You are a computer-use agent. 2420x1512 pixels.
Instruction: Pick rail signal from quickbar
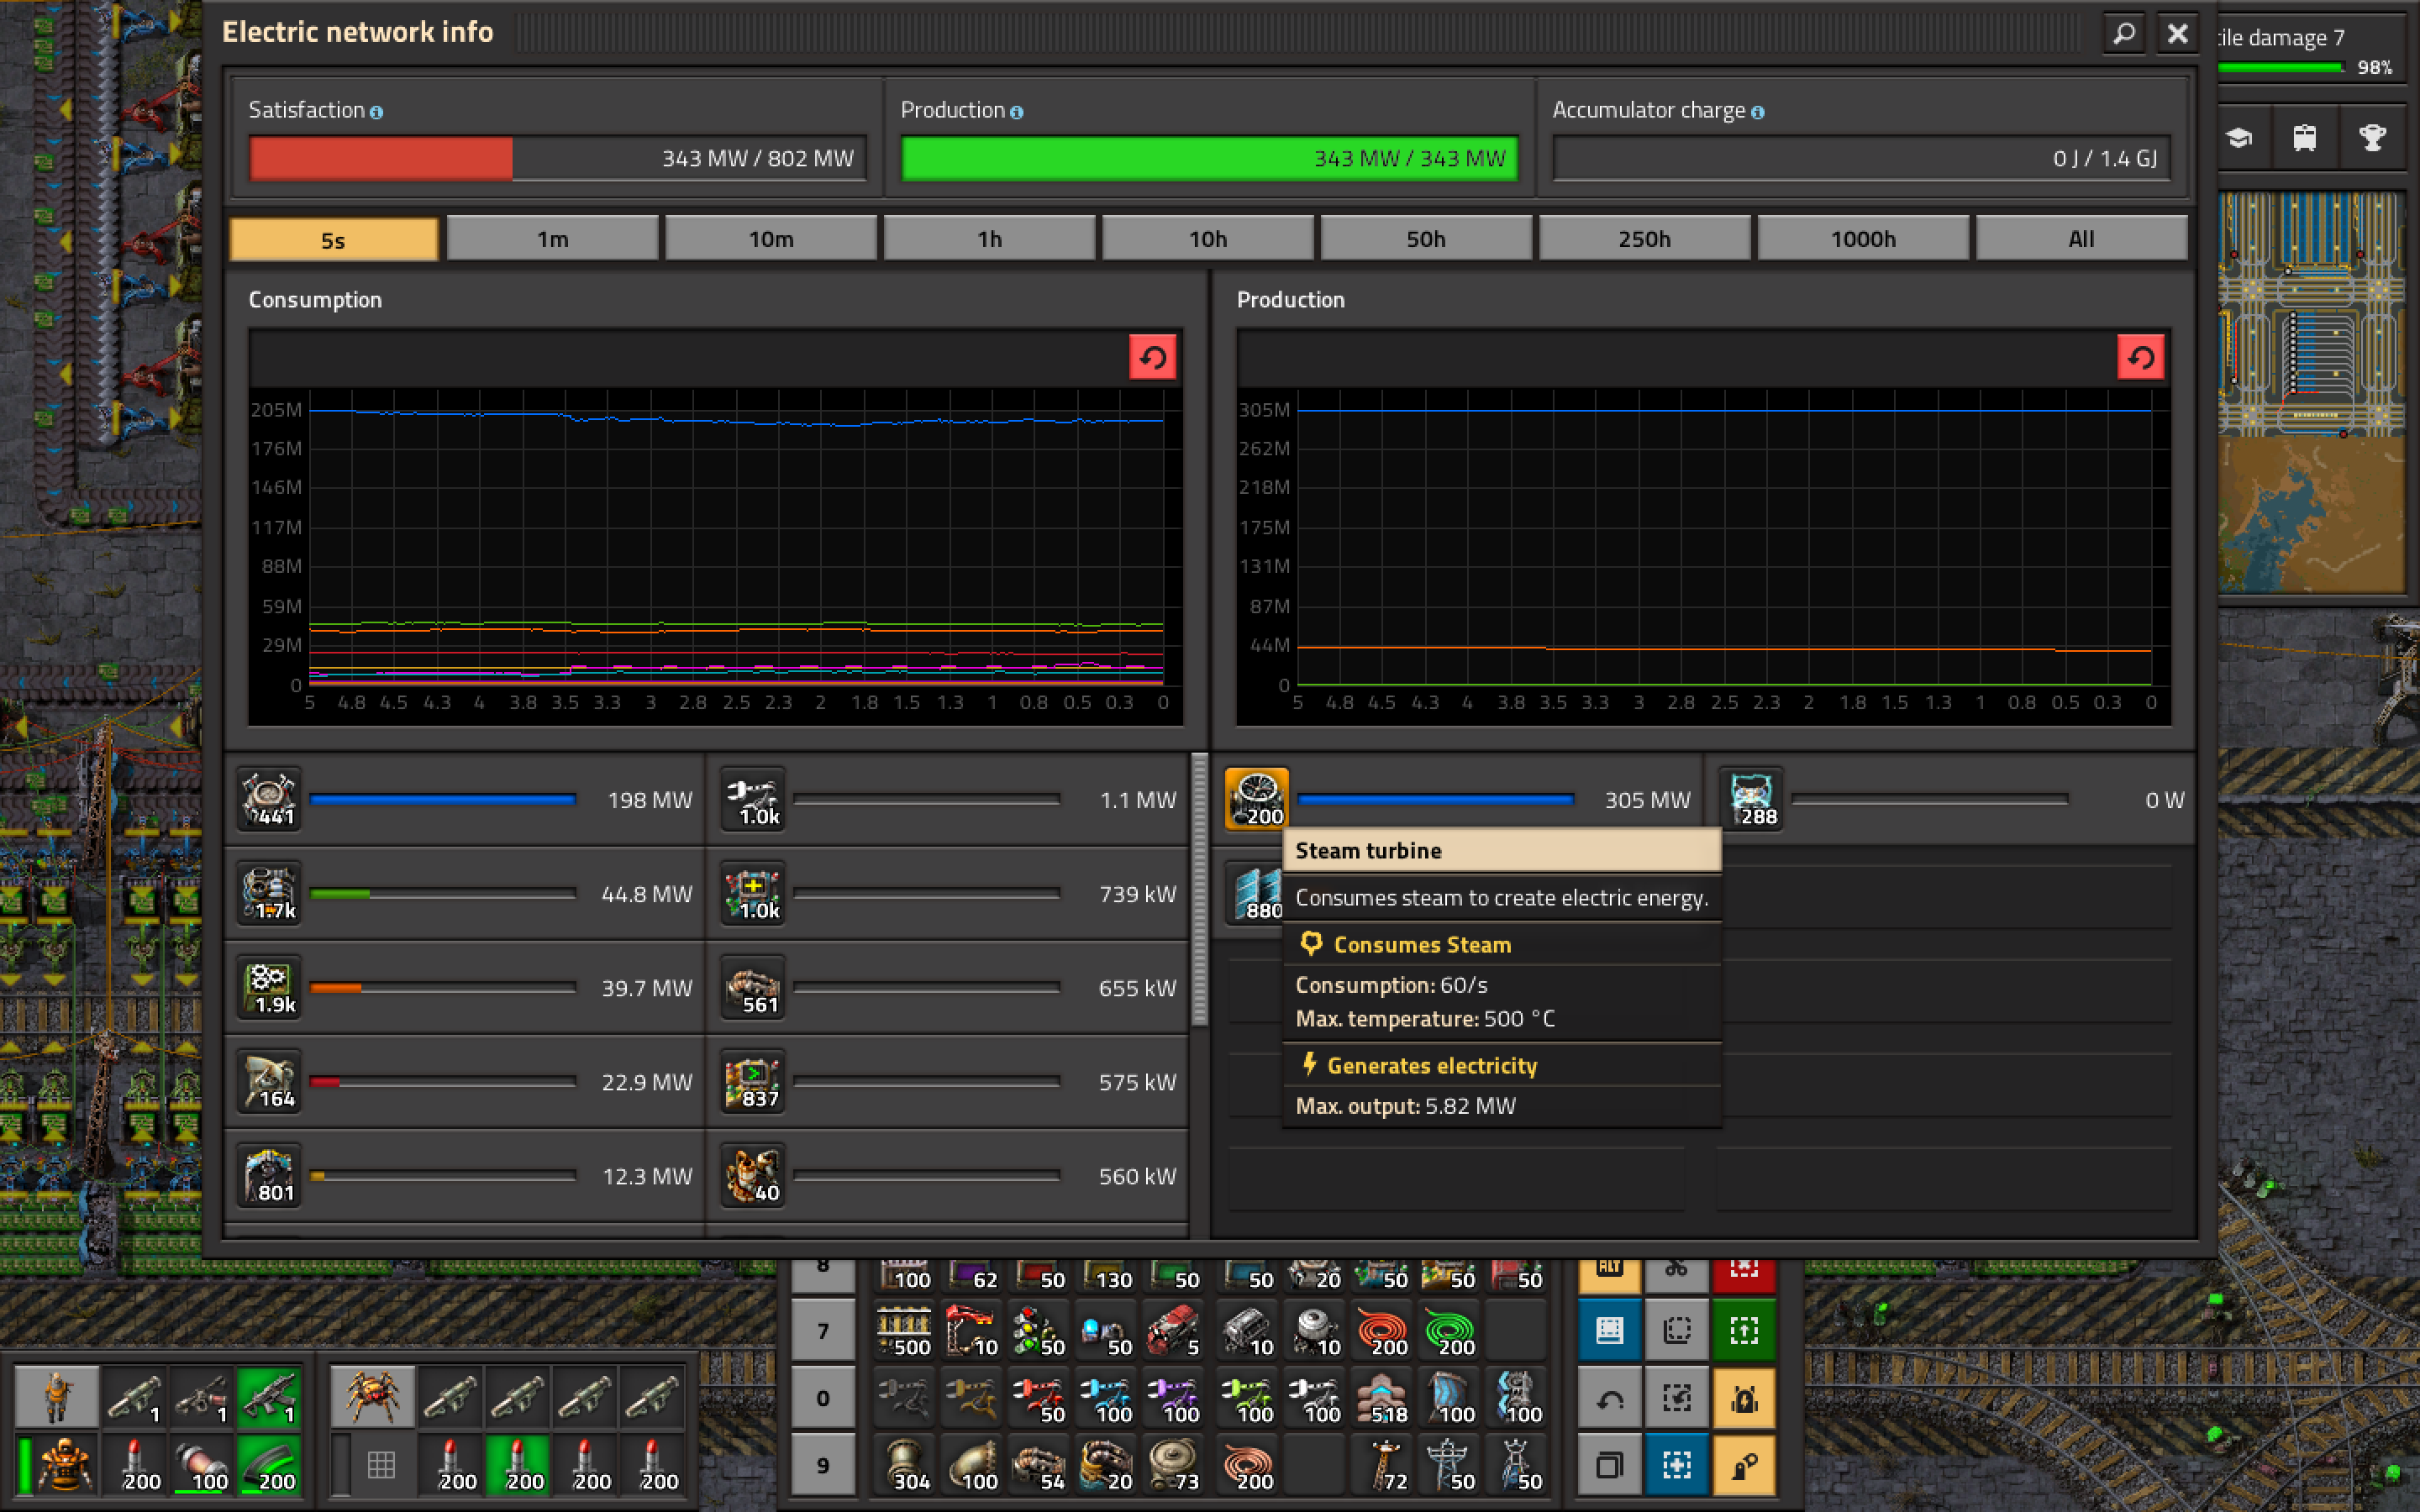(x=1040, y=1331)
